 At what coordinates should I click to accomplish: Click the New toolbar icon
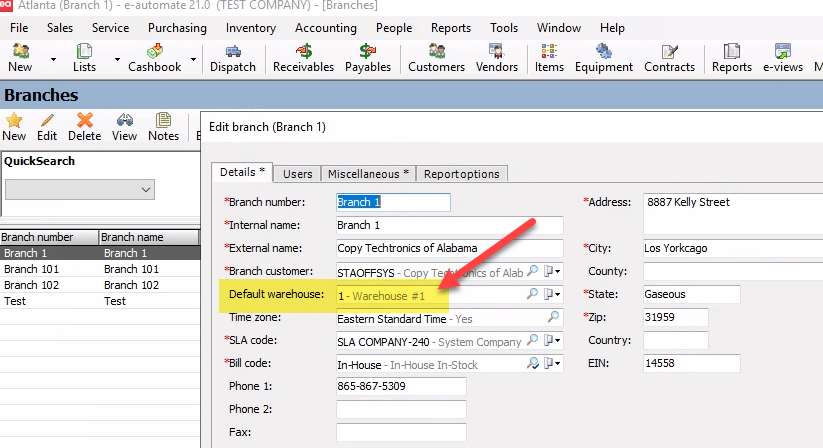[20, 58]
